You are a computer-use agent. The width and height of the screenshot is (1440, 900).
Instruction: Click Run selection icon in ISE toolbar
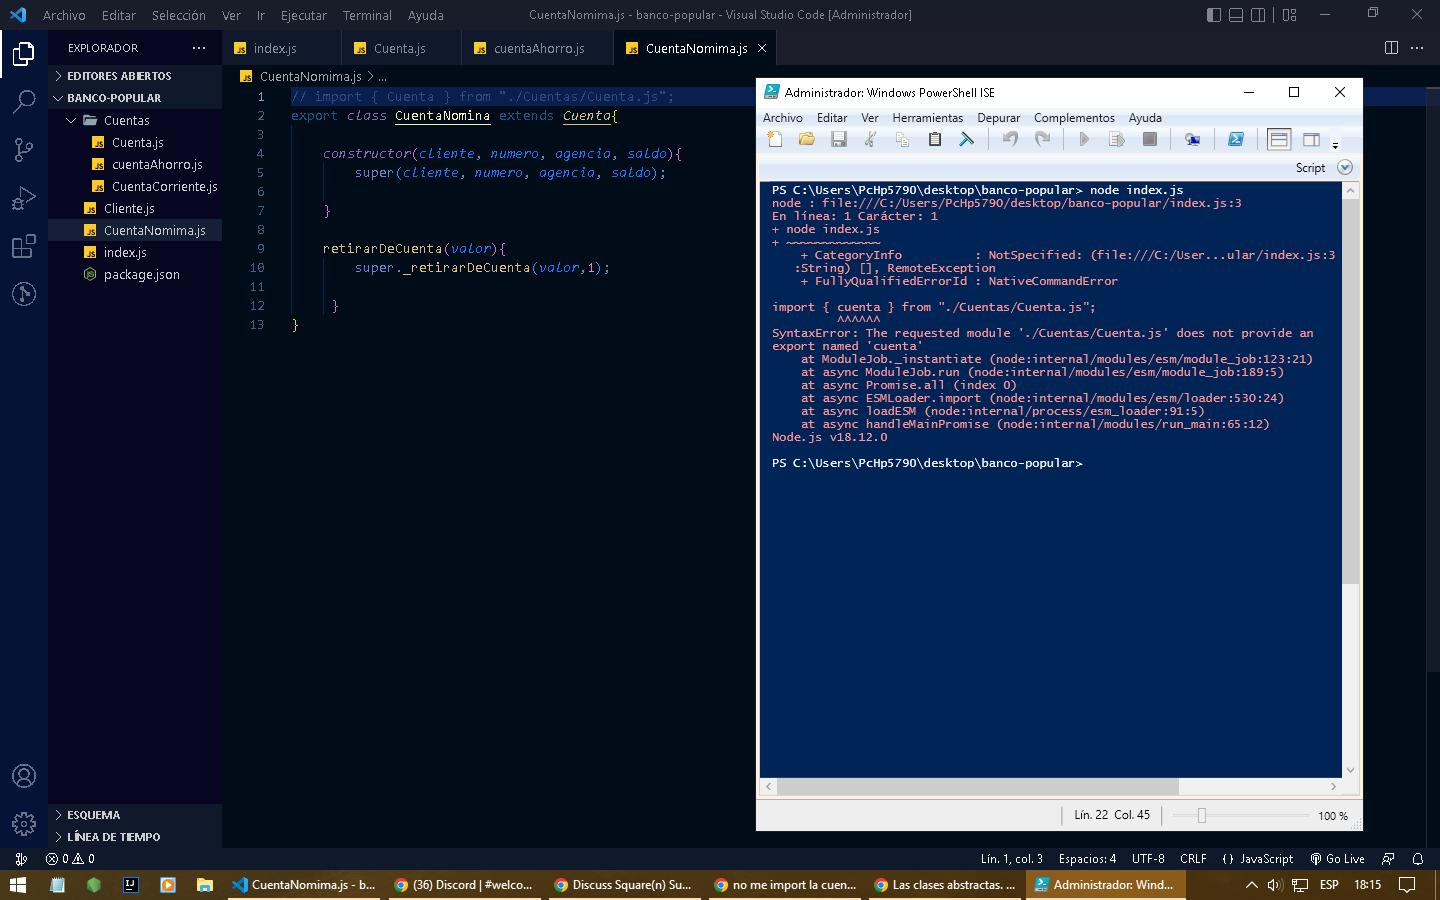point(1117,140)
